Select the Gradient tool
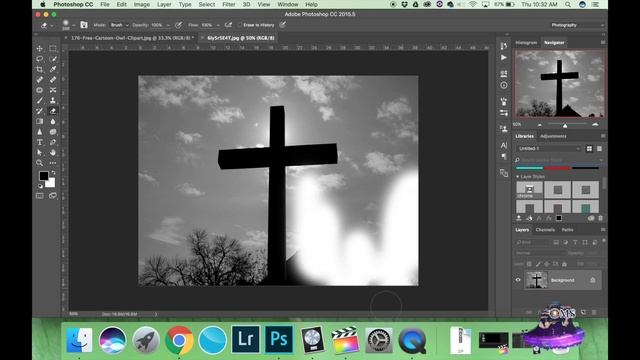Image resolution: width=640 pixels, height=360 pixels. [x=40, y=121]
